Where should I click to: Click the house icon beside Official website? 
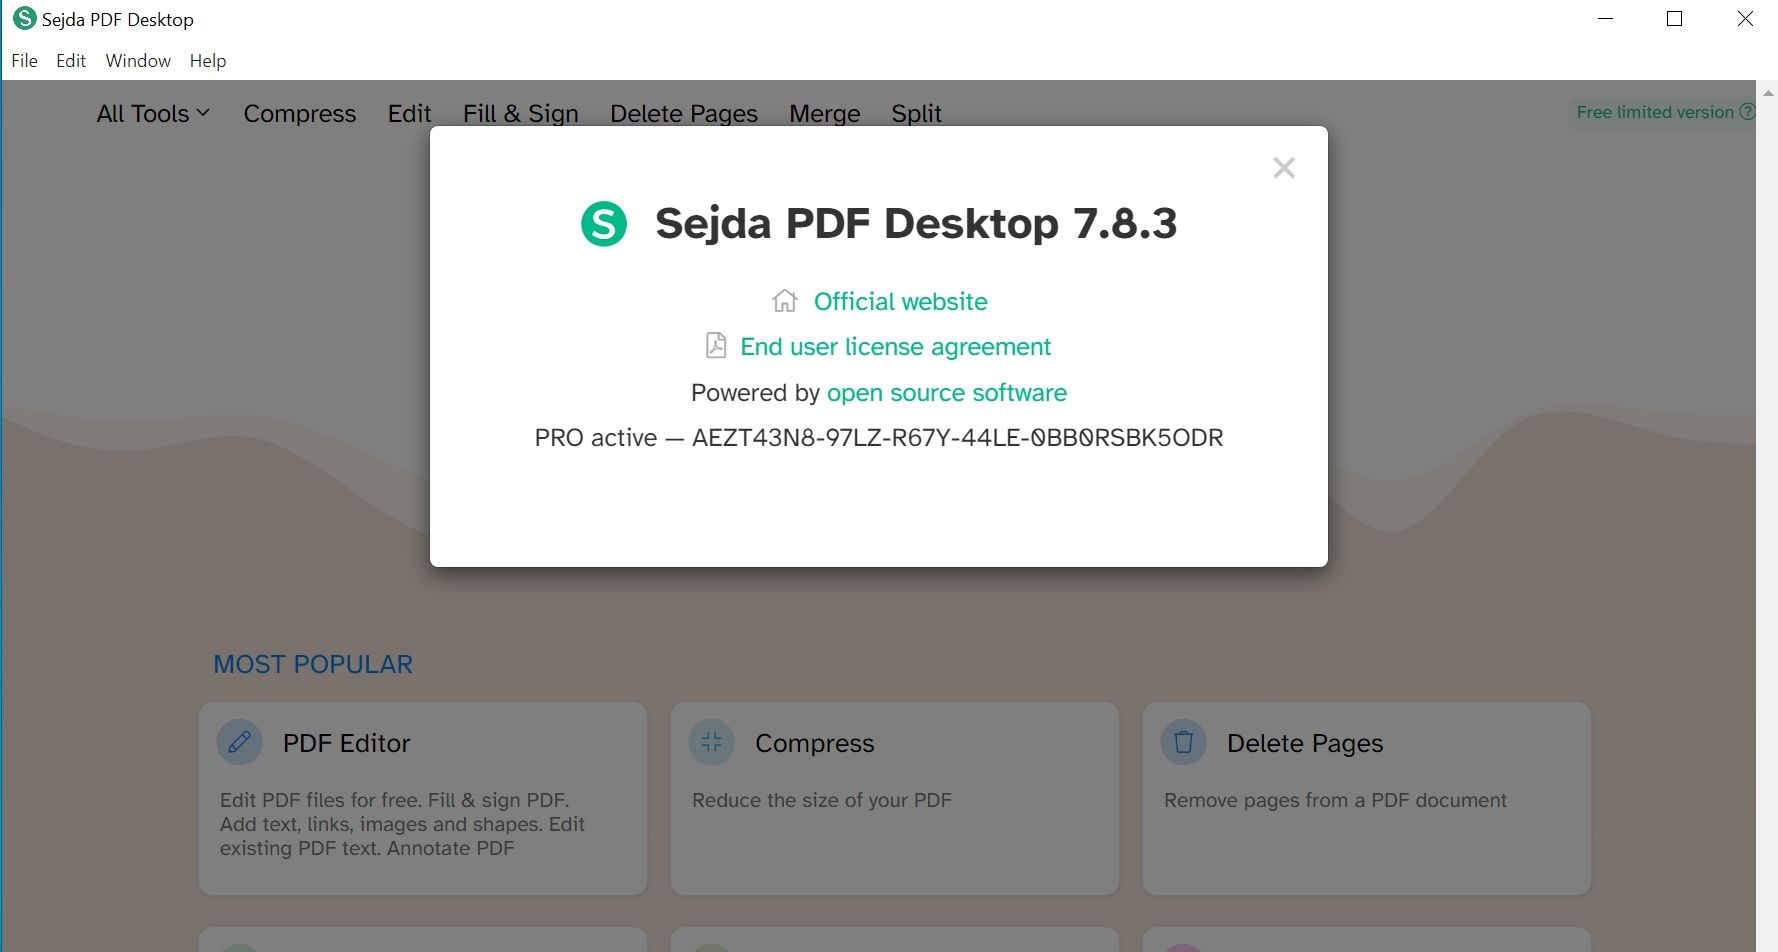pyautogui.click(x=785, y=301)
